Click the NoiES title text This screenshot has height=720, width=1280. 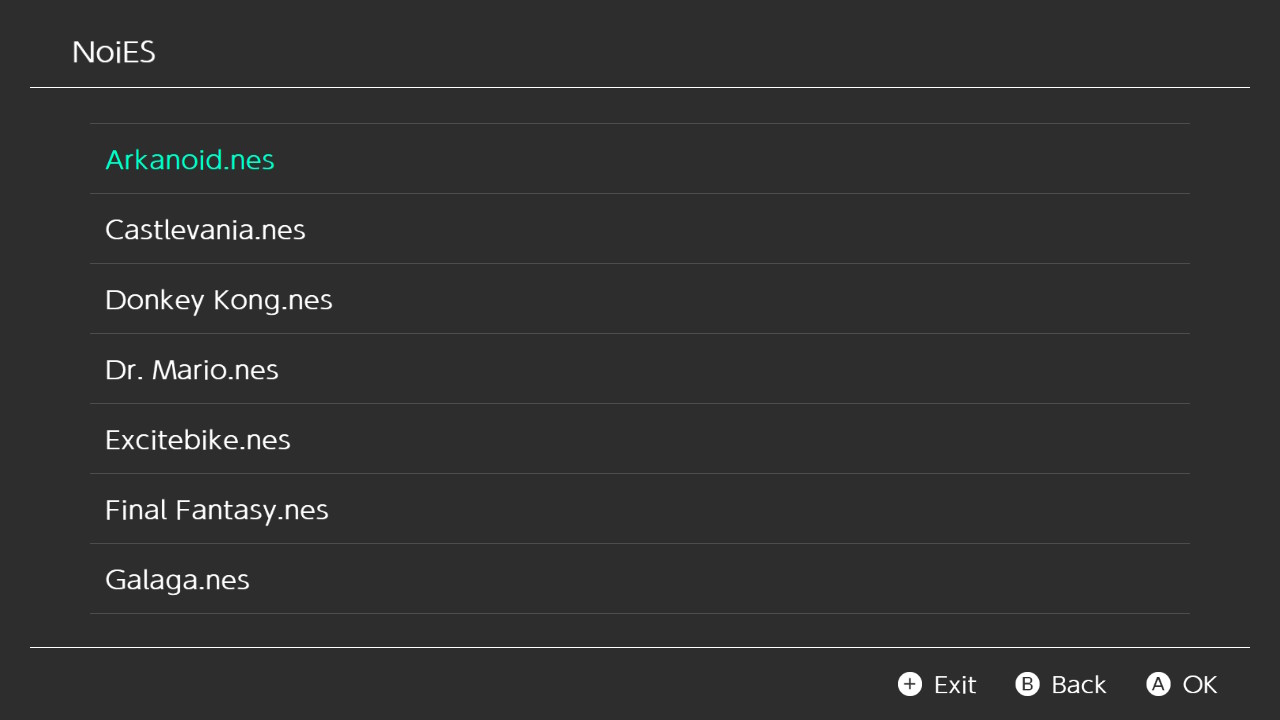click(x=114, y=52)
